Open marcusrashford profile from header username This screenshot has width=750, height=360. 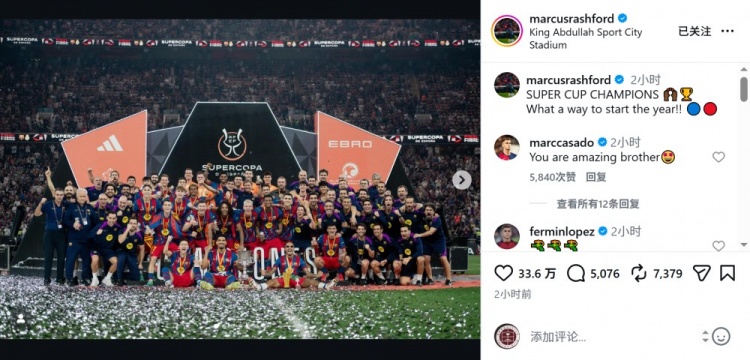572,19
